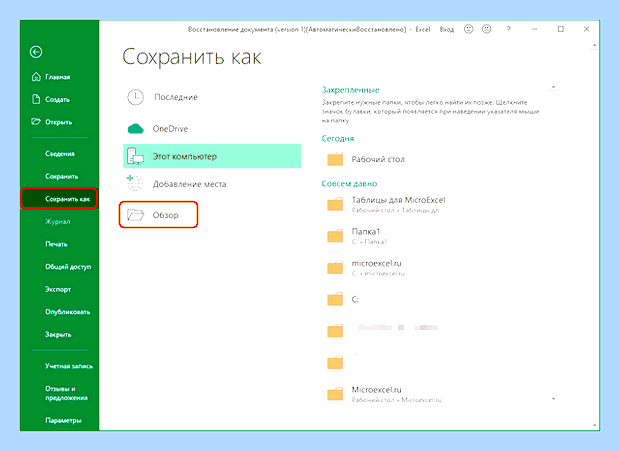Click folder icon next to C:

coord(335,299)
